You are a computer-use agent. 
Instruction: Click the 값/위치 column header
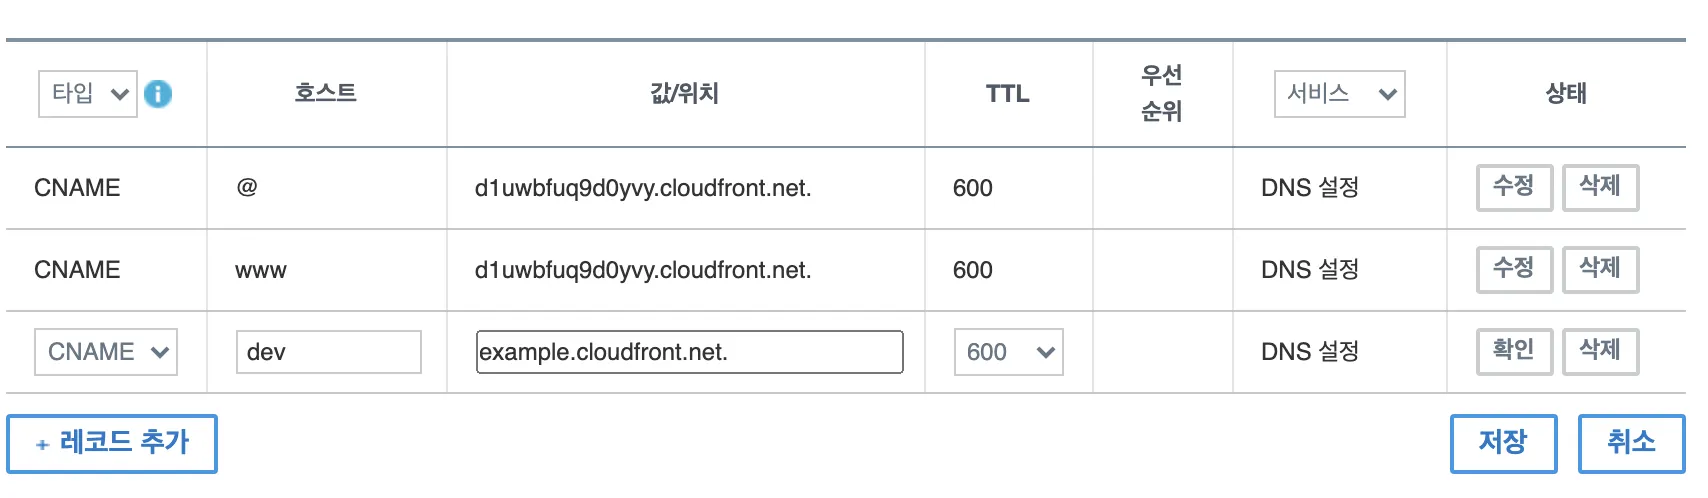pyautogui.click(x=685, y=94)
